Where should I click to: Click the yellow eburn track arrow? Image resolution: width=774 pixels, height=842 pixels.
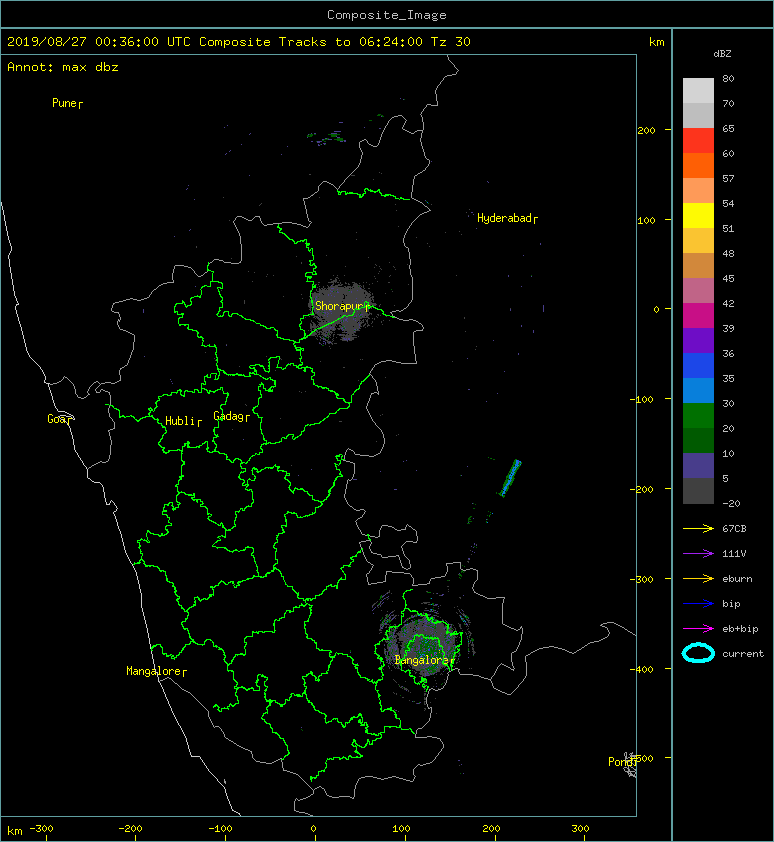(x=698, y=578)
